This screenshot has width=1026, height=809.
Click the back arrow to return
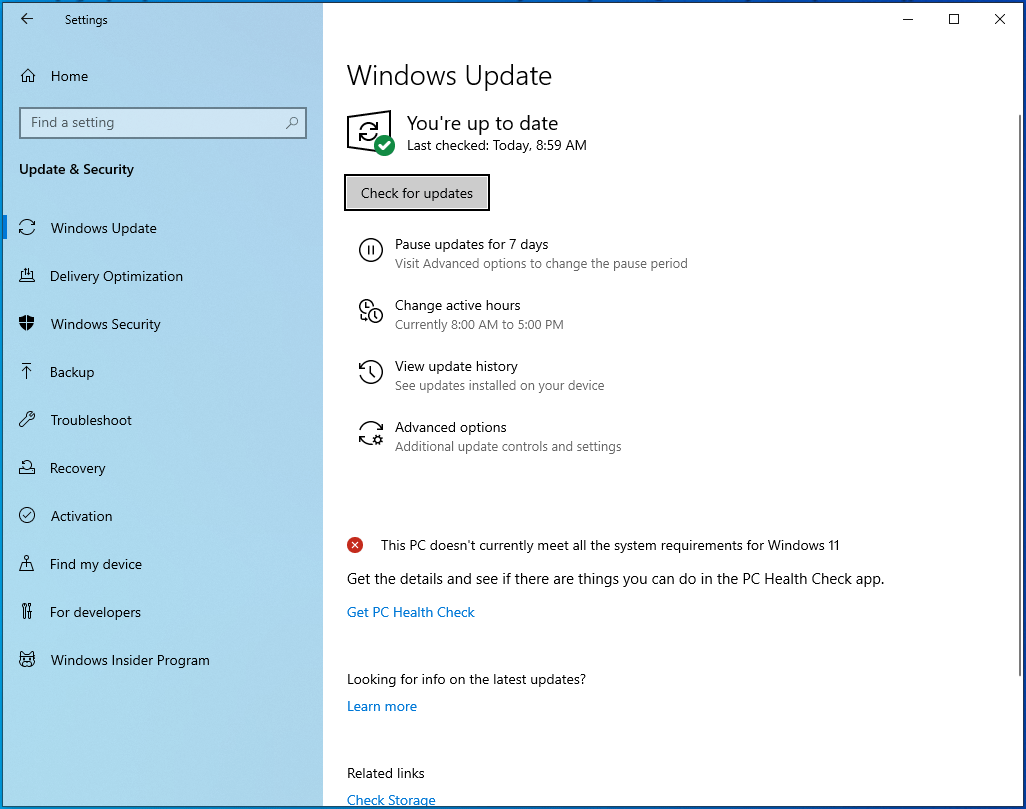27,19
